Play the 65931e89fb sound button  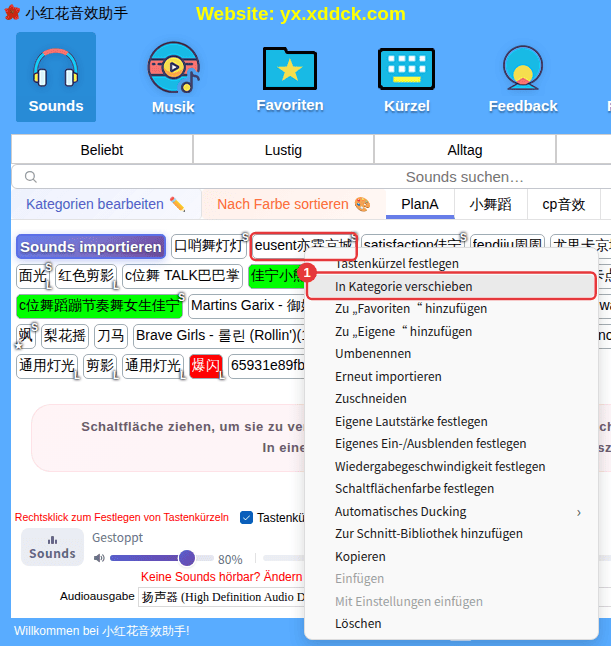(x=267, y=366)
